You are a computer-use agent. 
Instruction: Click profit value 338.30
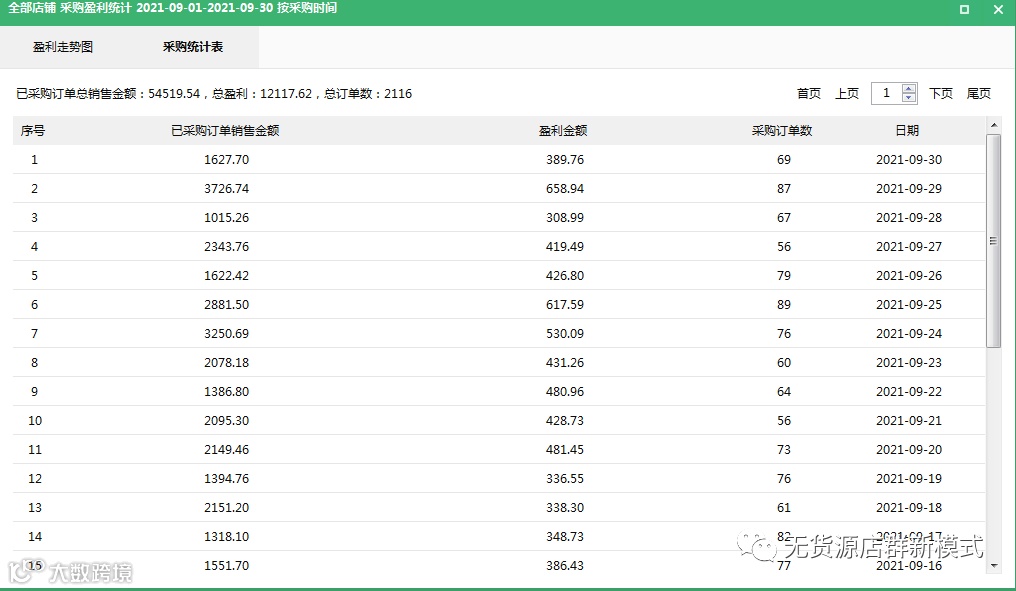pyautogui.click(x=564, y=507)
